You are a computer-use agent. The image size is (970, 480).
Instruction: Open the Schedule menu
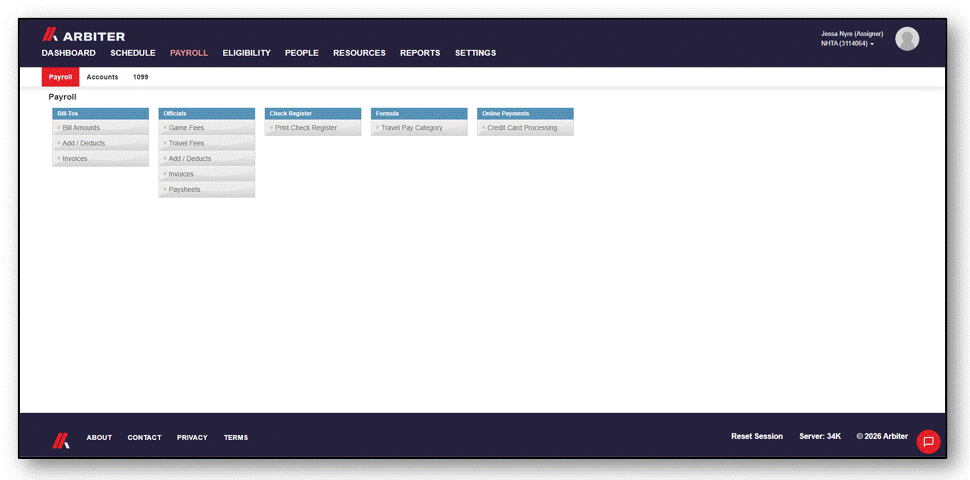click(x=133, y=53)
